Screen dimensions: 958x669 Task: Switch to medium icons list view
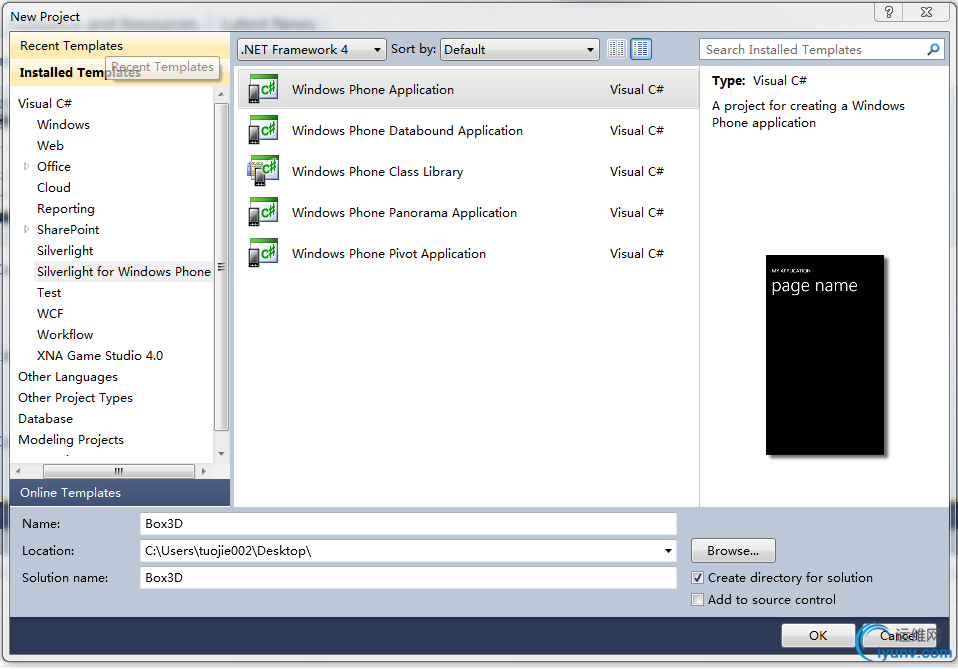pyautogui.click(x=641, y=49)
